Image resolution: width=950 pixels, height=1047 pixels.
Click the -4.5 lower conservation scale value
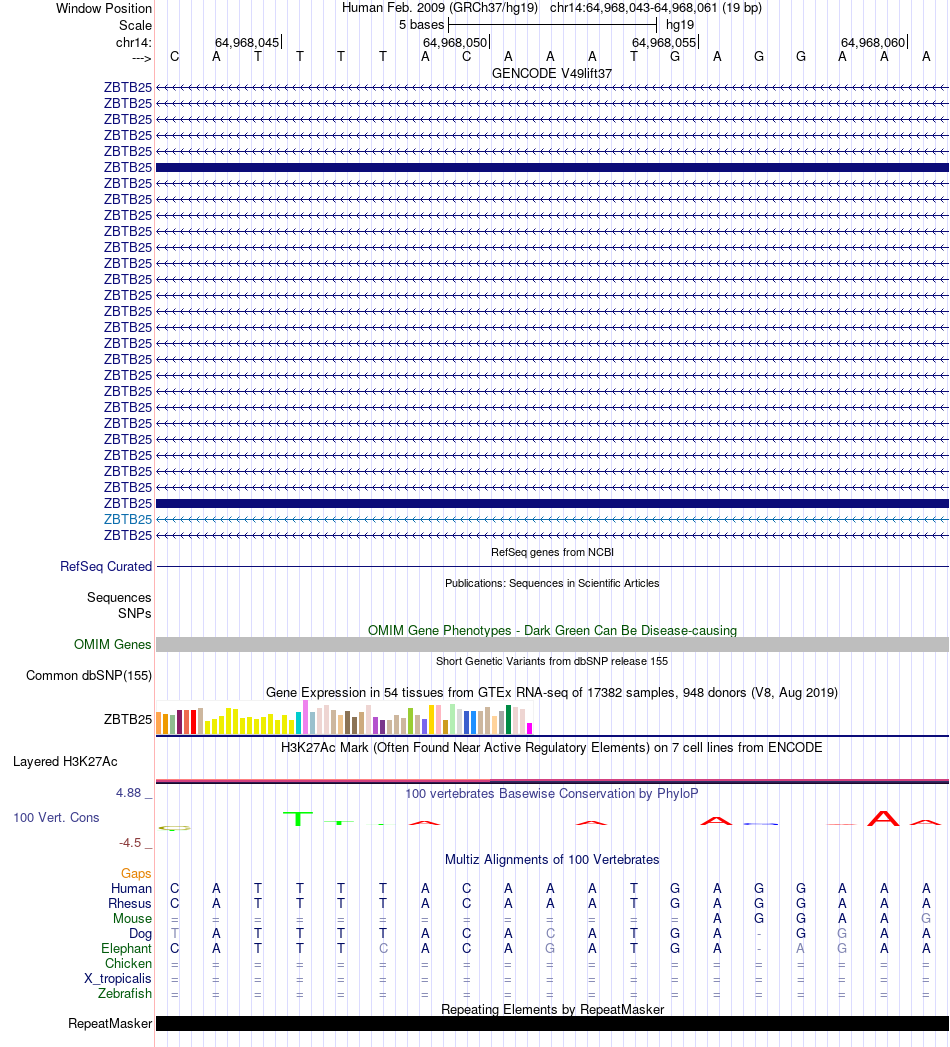tap(130, 843)
